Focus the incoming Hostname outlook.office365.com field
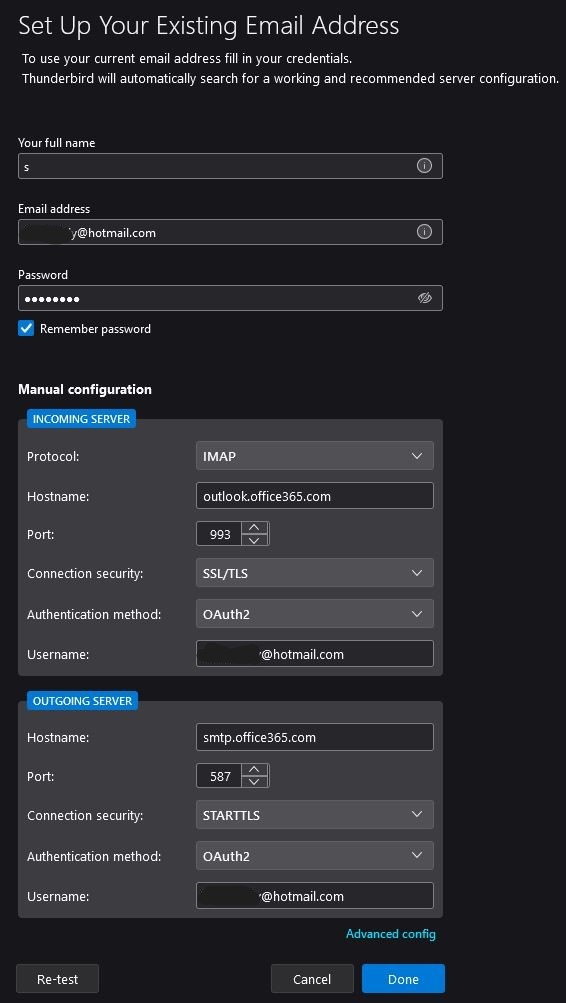The image size is (566, 1003). (x=315, y=496)
